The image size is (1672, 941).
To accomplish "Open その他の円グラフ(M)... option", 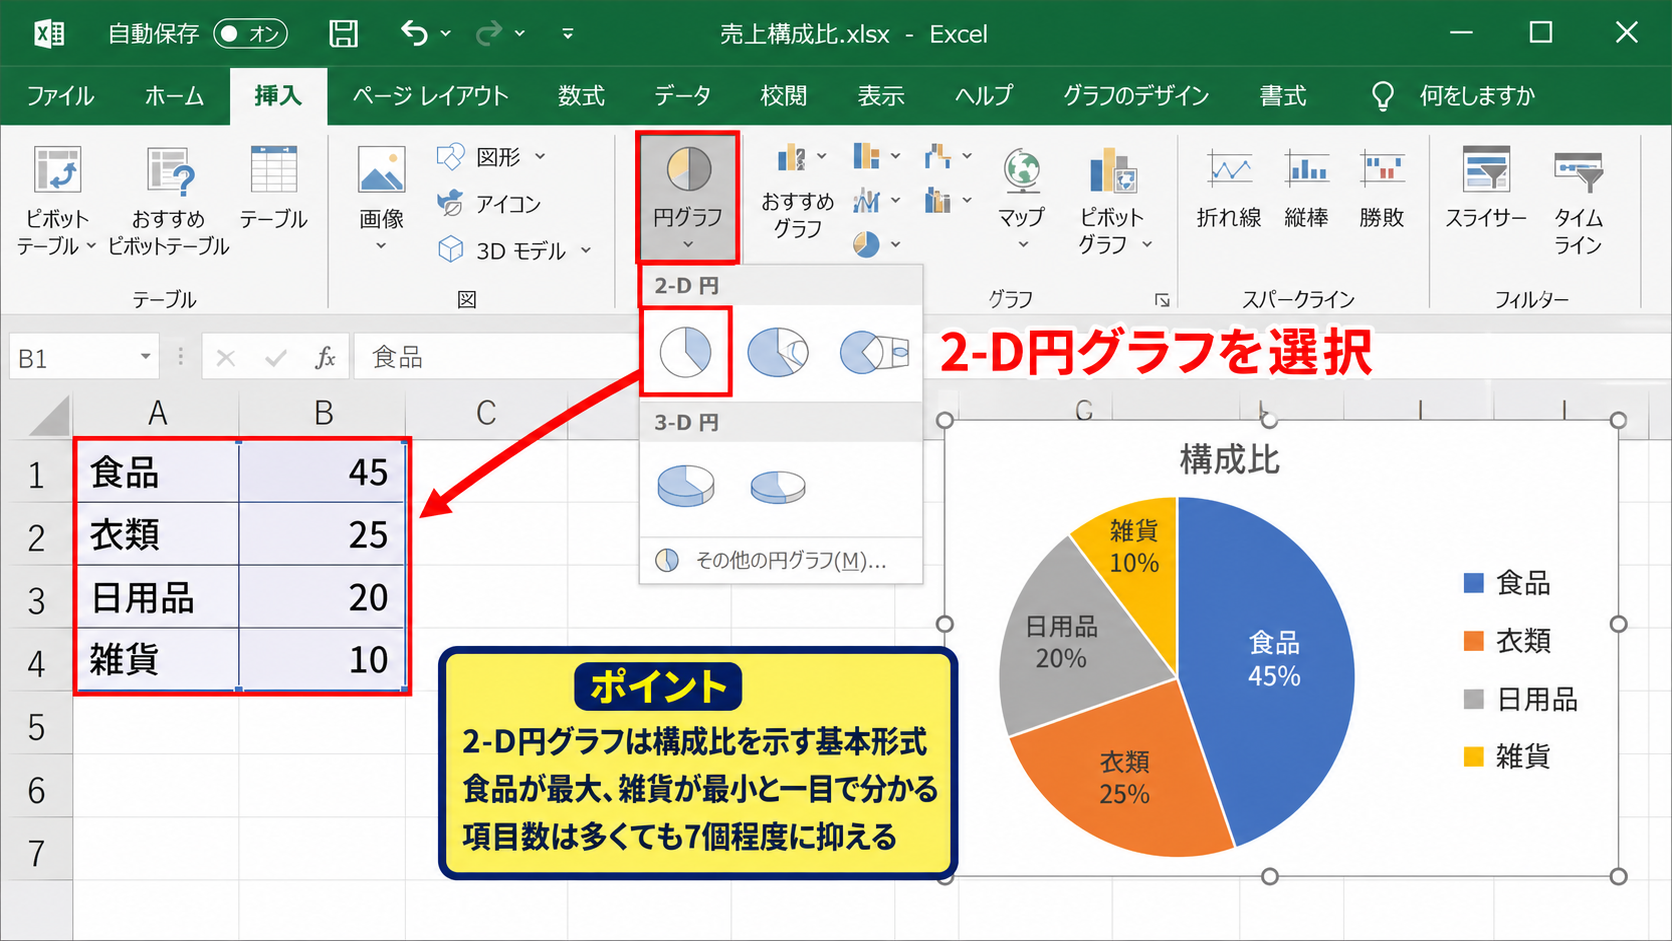I will point(781,560).
